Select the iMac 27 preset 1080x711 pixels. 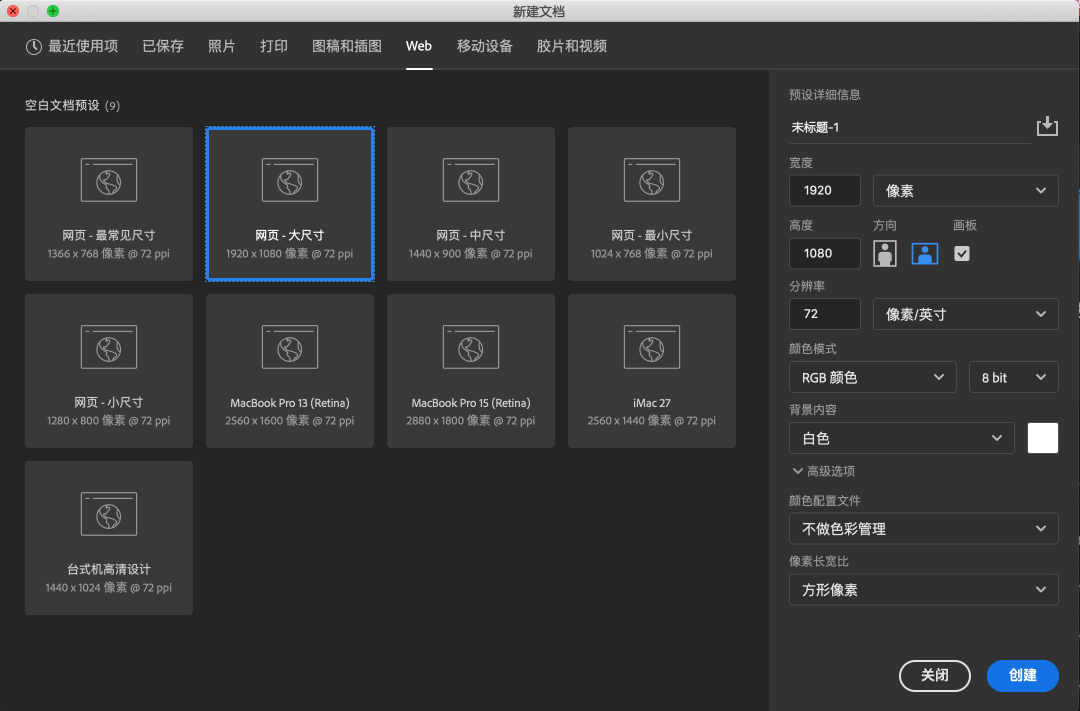click(651, 370)
